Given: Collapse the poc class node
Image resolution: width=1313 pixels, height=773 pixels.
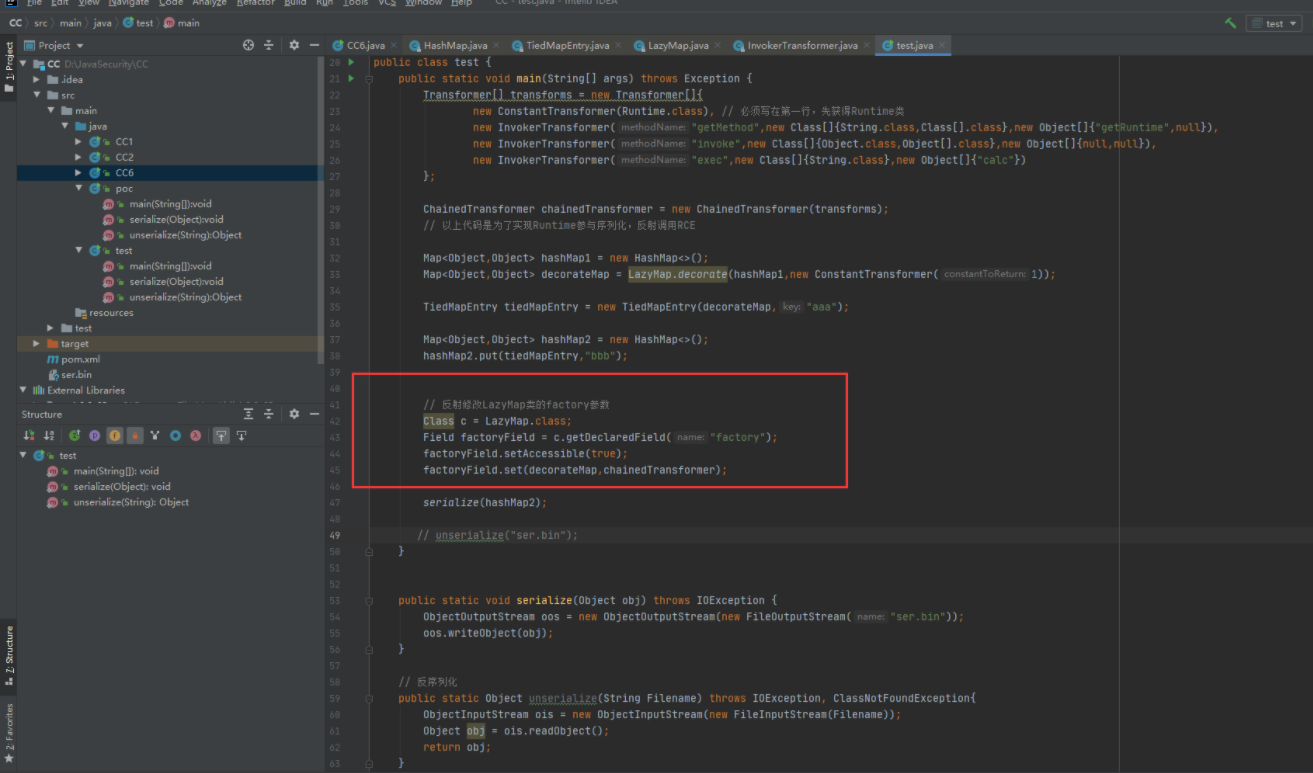Looking at the screenshot, I should click(x=79, y=188).
